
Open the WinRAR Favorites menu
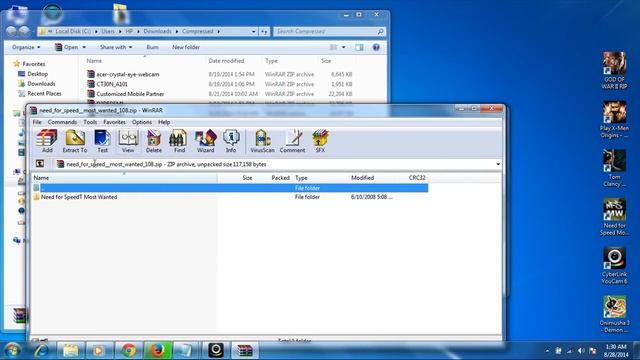(x=114, y=122)
